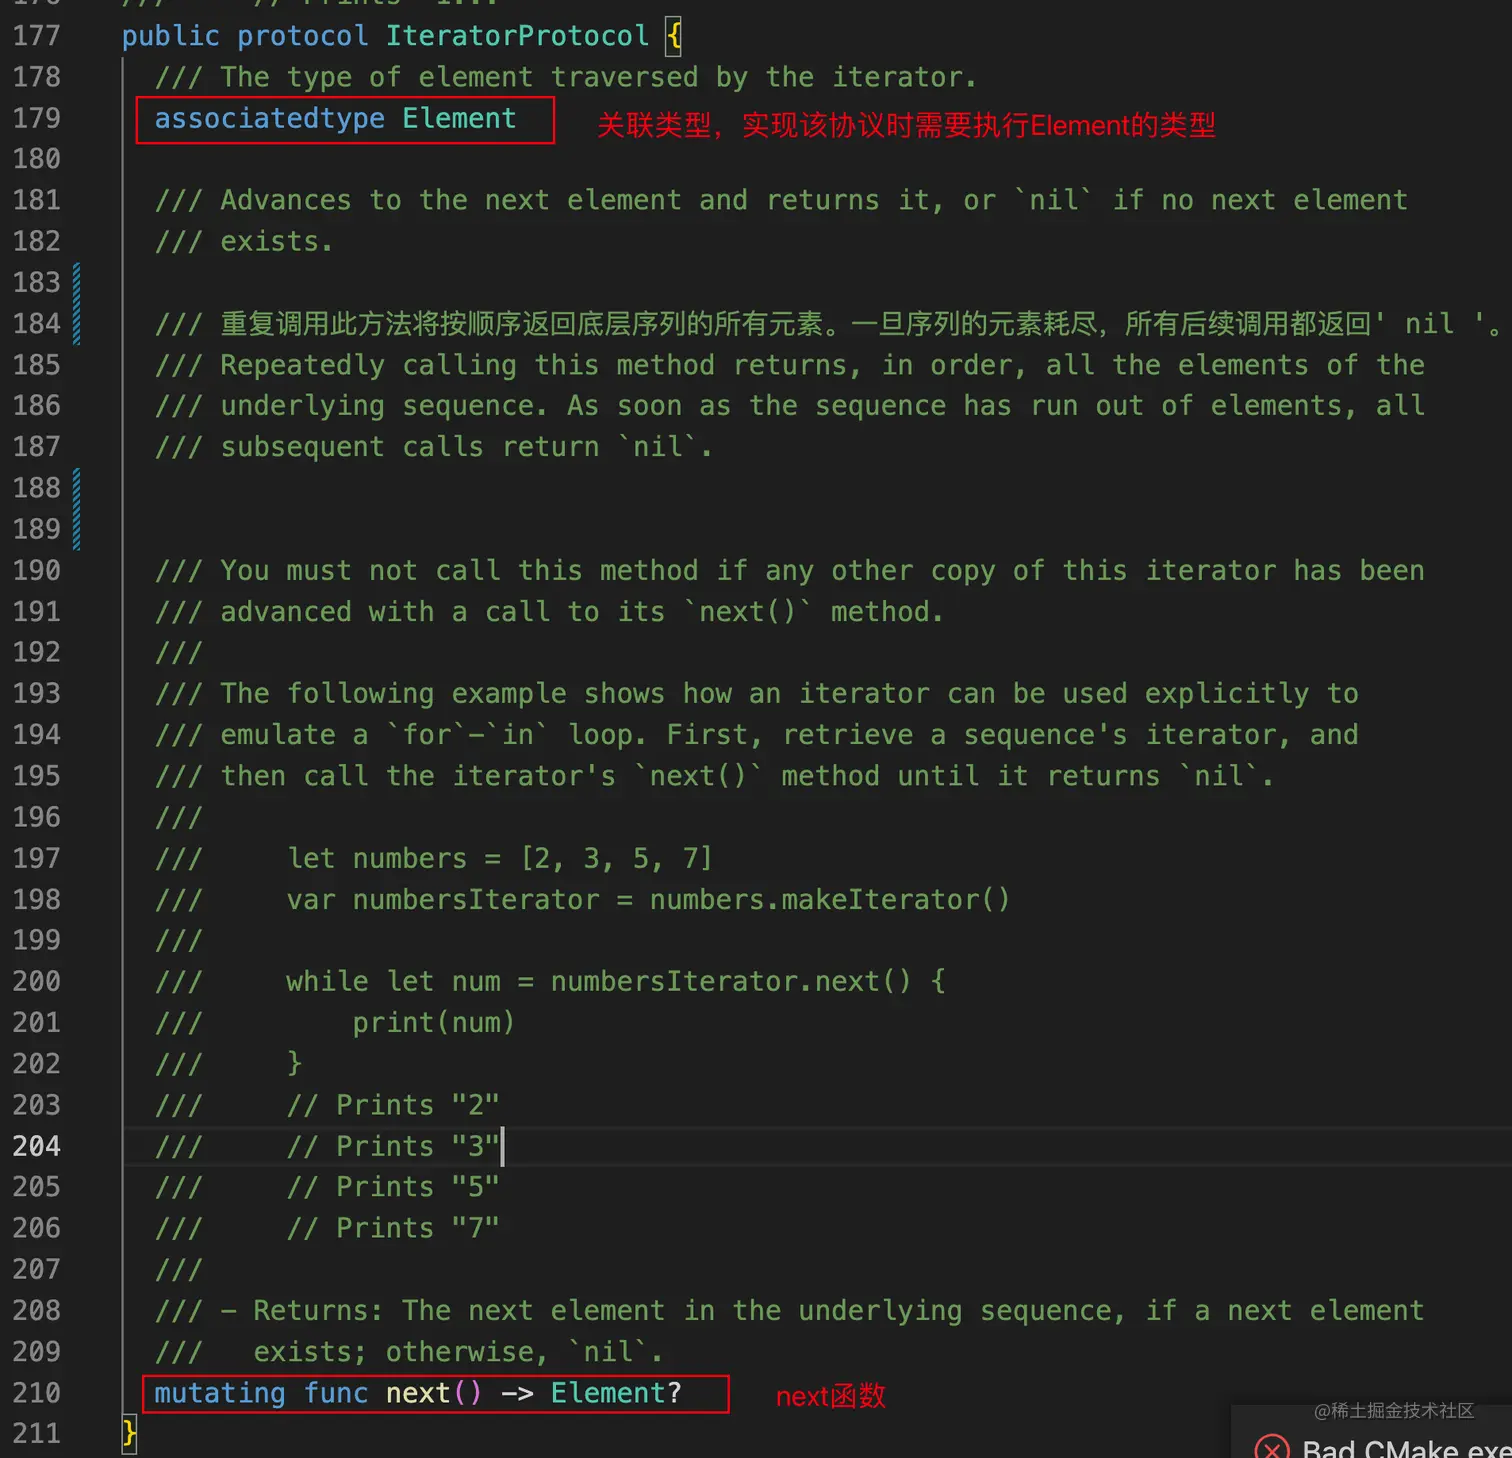Click the "mutating" keyword on line 210
Viewport: 1512px width, 1458px height.
(x=220, y=1393)
